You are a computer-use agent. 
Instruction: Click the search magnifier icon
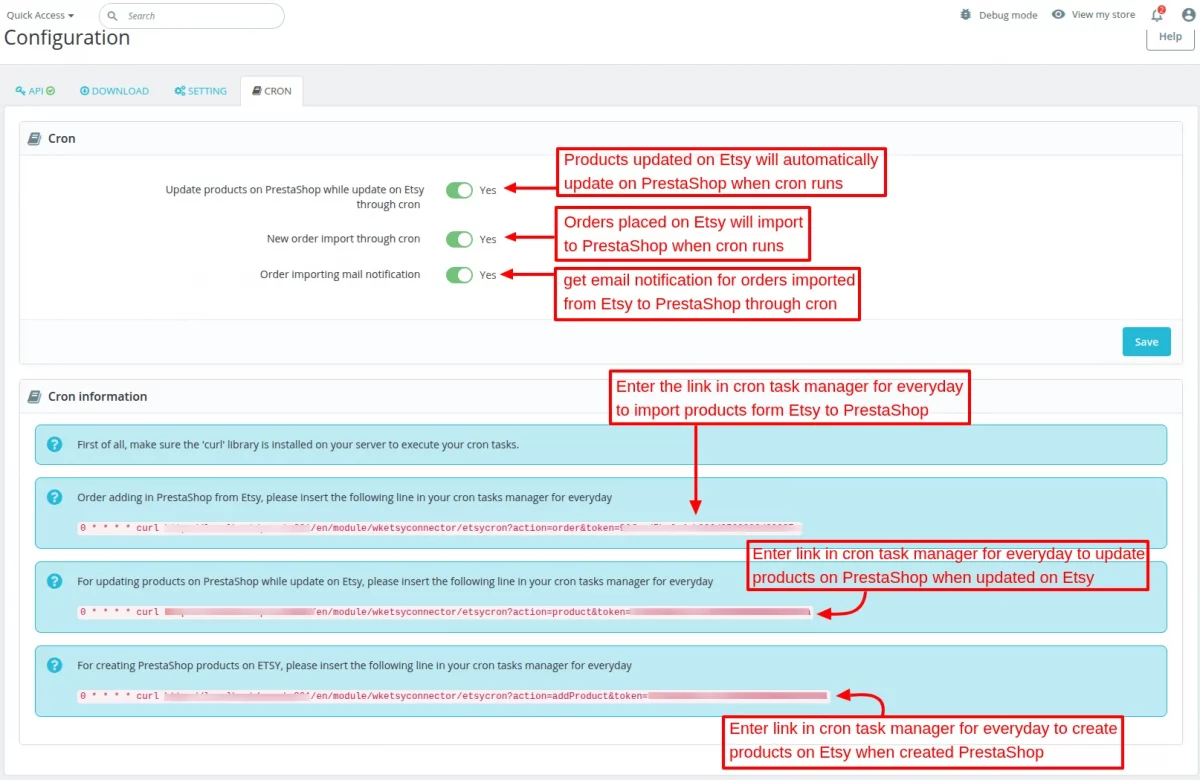coord(113,16)
